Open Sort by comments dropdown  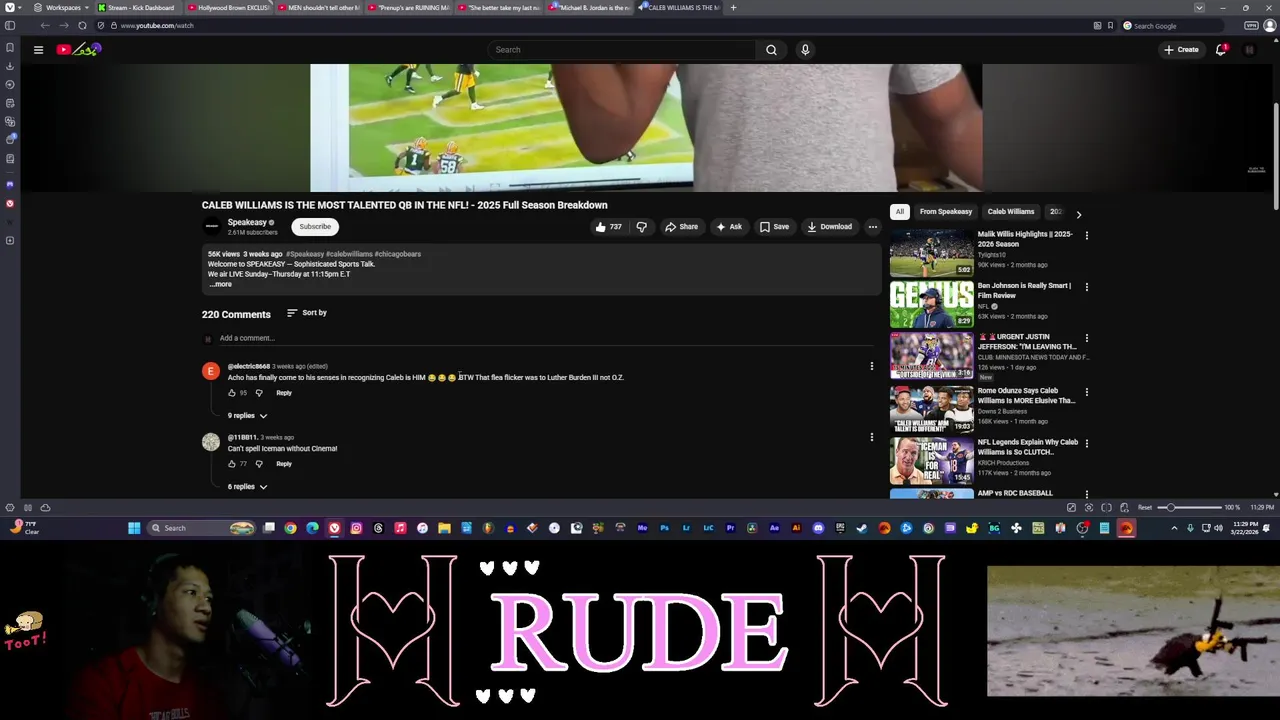[307, 313]
